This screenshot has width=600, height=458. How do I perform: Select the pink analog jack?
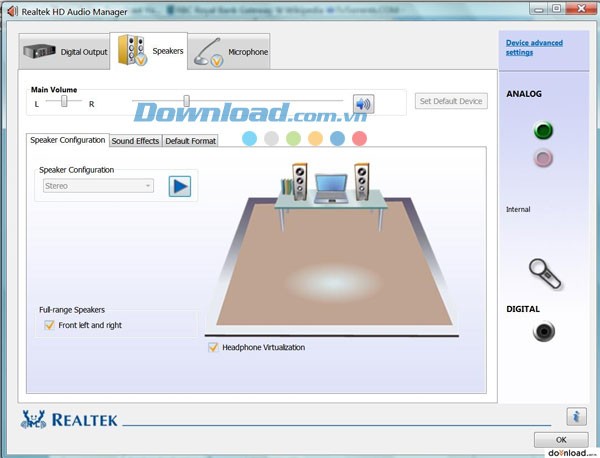pos(543,158)
